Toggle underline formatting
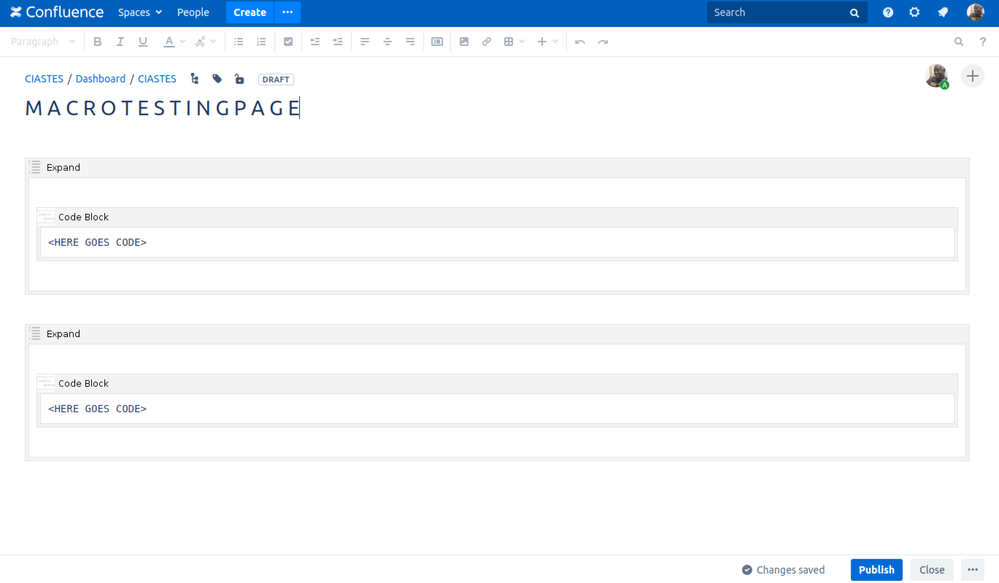The image size is (999, 583). pos(142,41)
